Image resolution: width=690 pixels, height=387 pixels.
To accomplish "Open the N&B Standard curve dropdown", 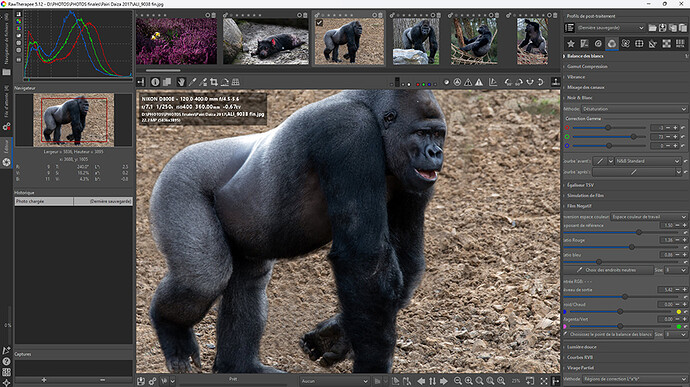I will 648,161.
